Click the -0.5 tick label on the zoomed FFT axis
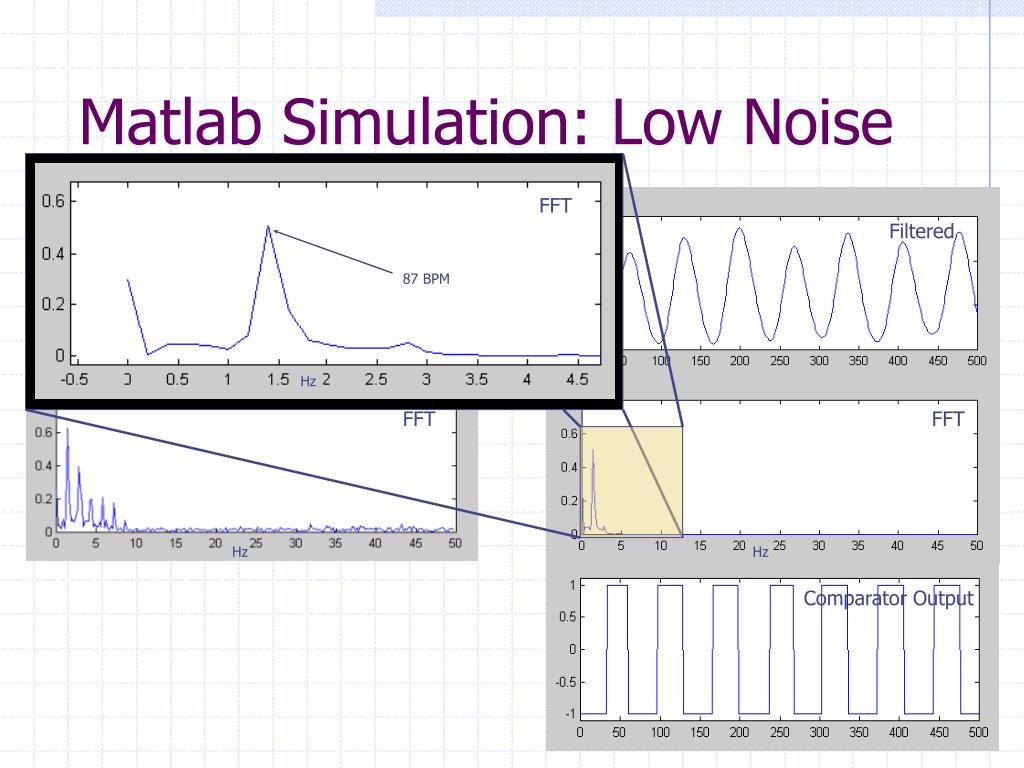 74,379
